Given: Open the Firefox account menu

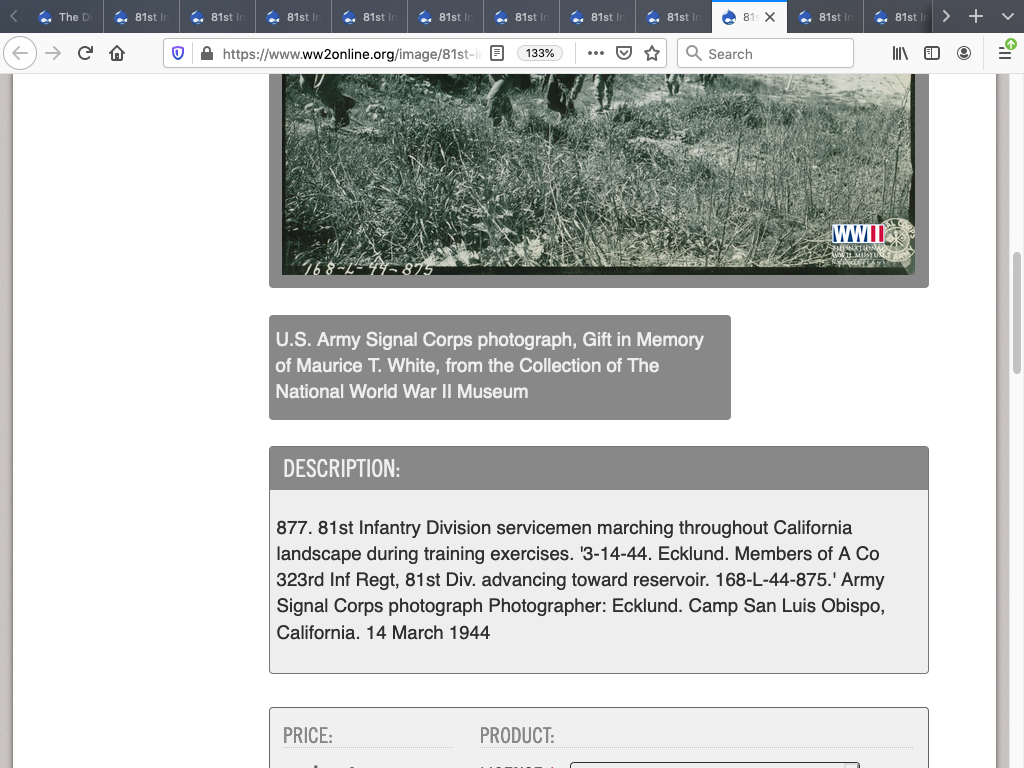Looking at the screenshot, I should click(x=964, y=53).
